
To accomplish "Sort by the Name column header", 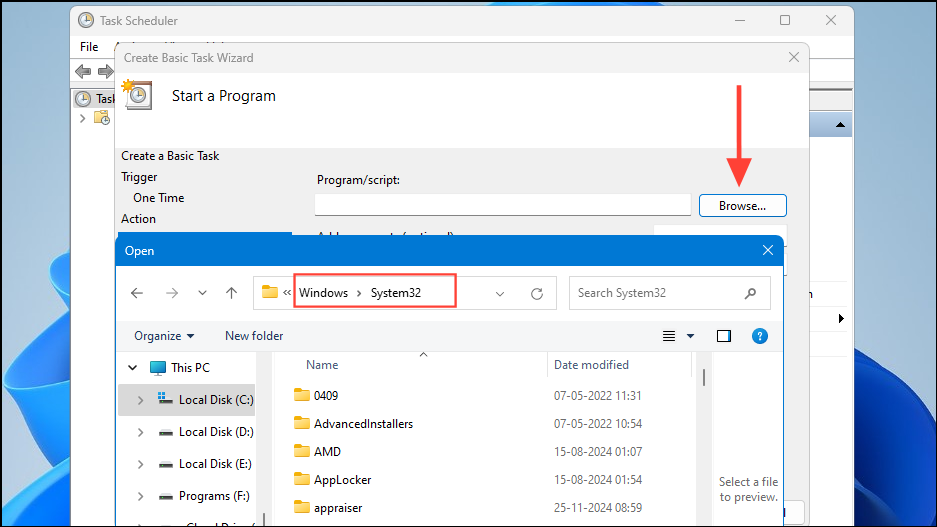I will 322,364.
